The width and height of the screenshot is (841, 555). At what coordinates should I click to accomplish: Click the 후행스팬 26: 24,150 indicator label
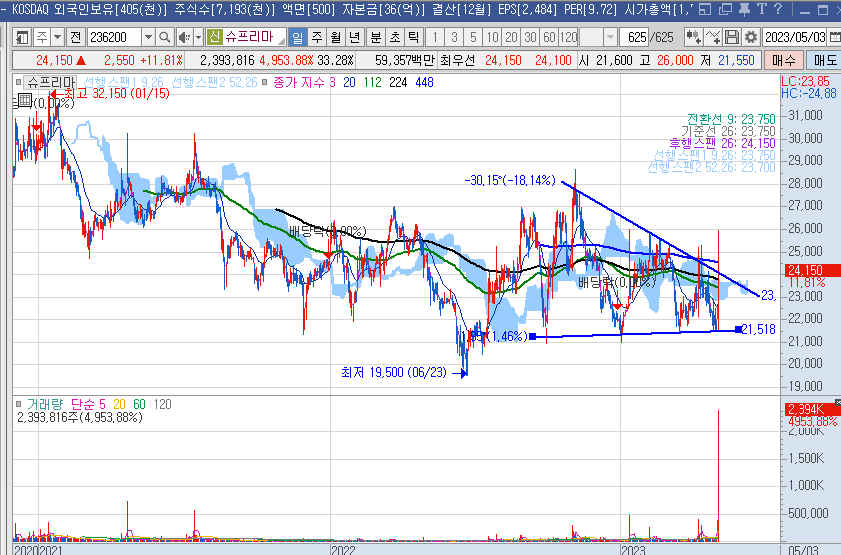click(x=722, y=143)
